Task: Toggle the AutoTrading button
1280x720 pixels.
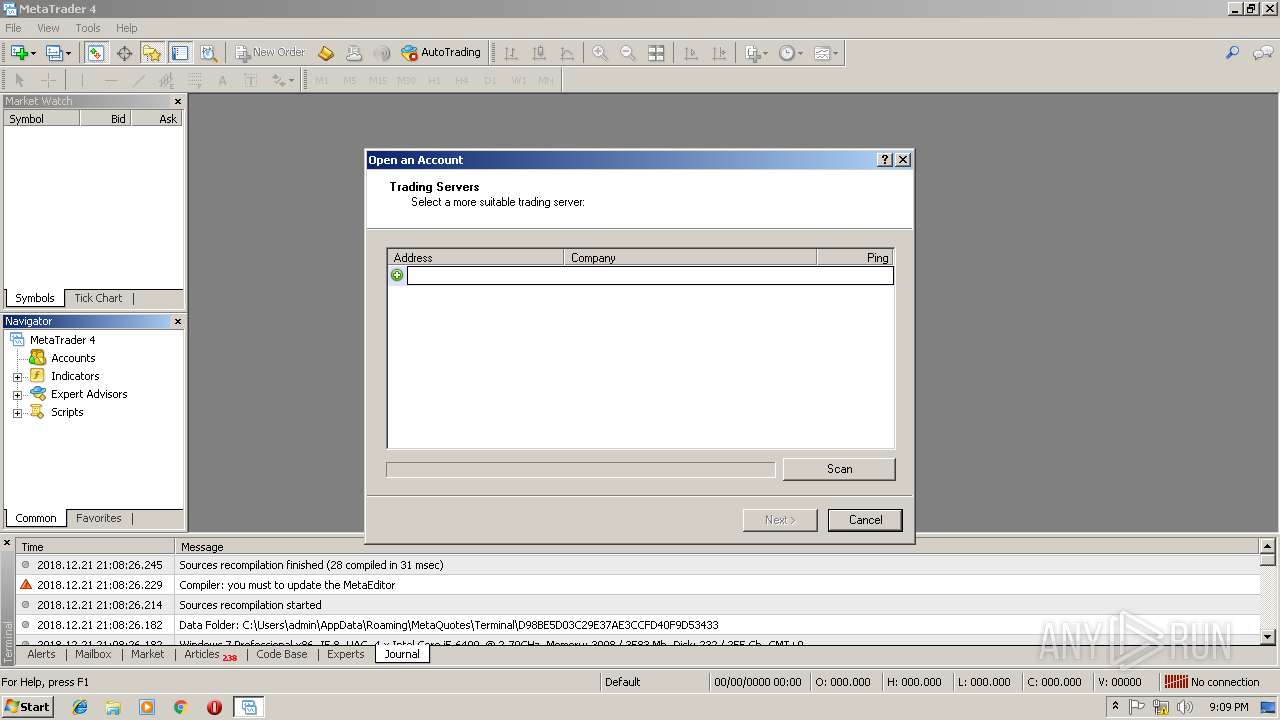Action: click(441, 53)
